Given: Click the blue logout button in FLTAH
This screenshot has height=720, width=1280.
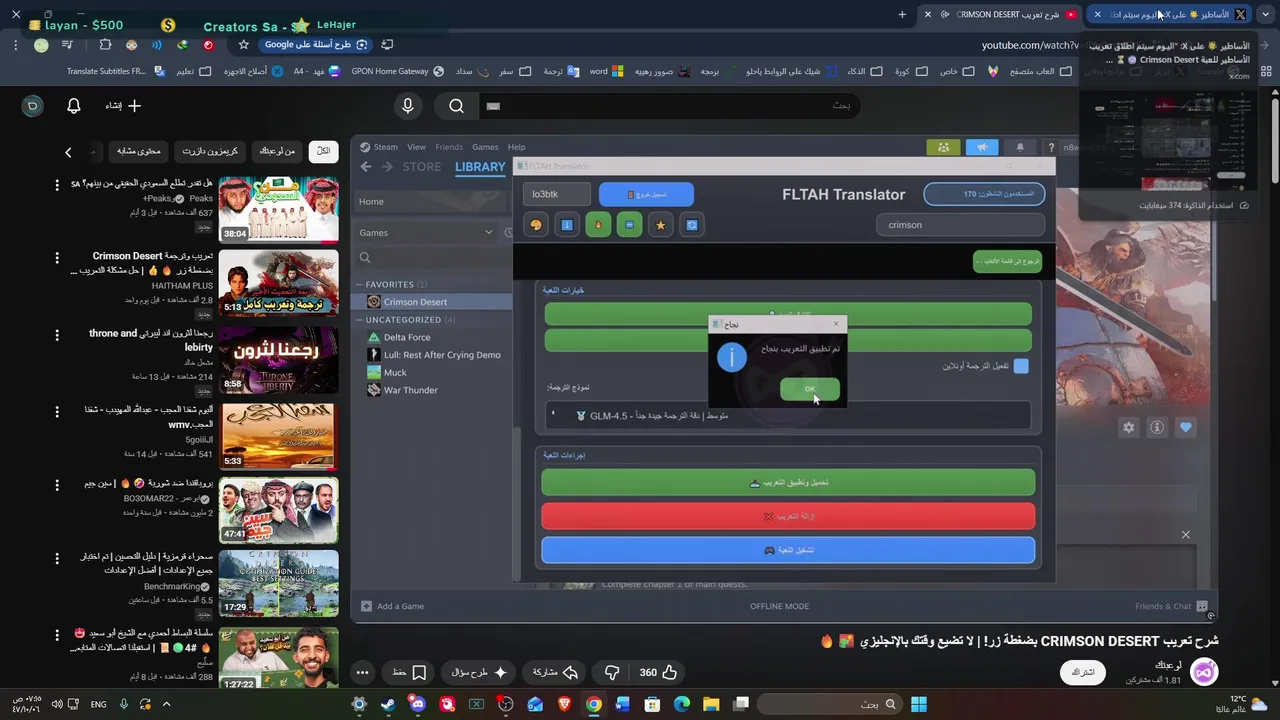Looking at the screenshot, I should tap(646, 194).
